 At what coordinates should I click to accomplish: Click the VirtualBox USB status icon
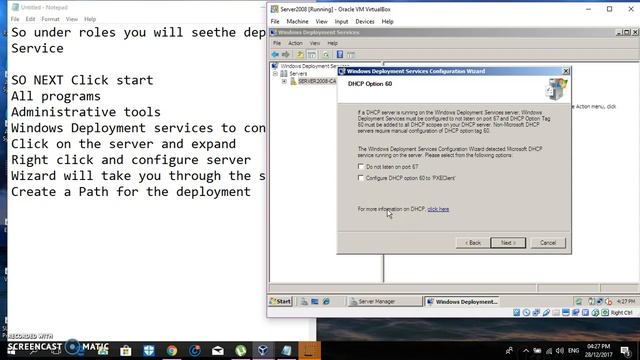(546, 313)
